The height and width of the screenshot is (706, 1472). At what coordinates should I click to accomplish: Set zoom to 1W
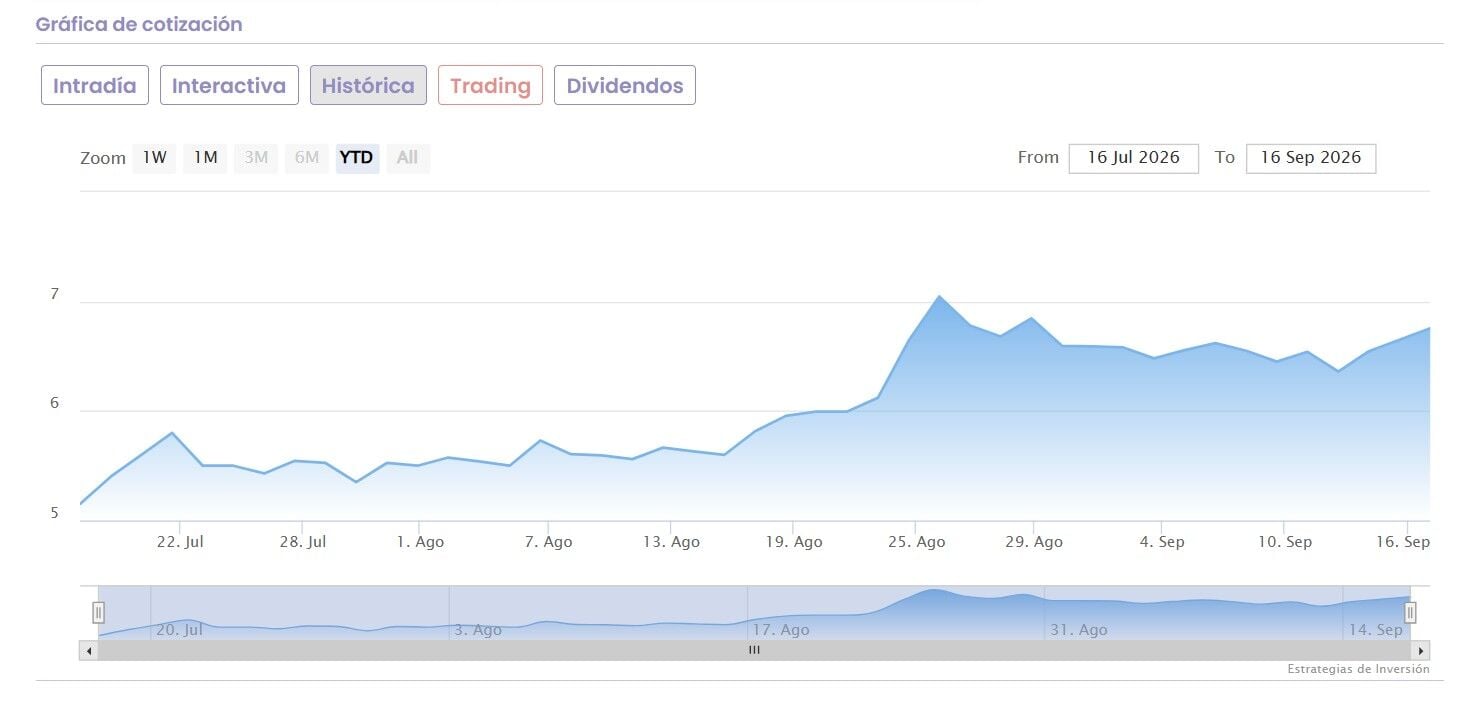pos(154,158)
